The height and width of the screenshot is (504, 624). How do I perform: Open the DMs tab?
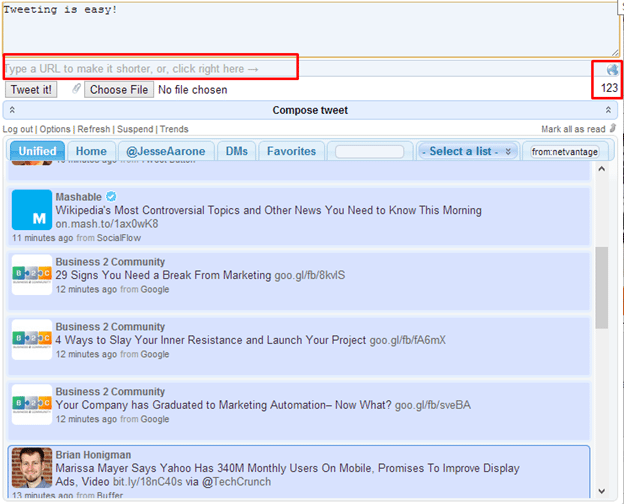click(x=237, y=151)
